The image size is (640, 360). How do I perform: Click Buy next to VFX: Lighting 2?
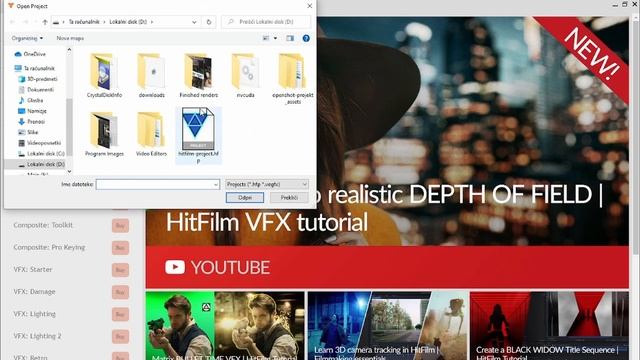[x=120, y=336]
